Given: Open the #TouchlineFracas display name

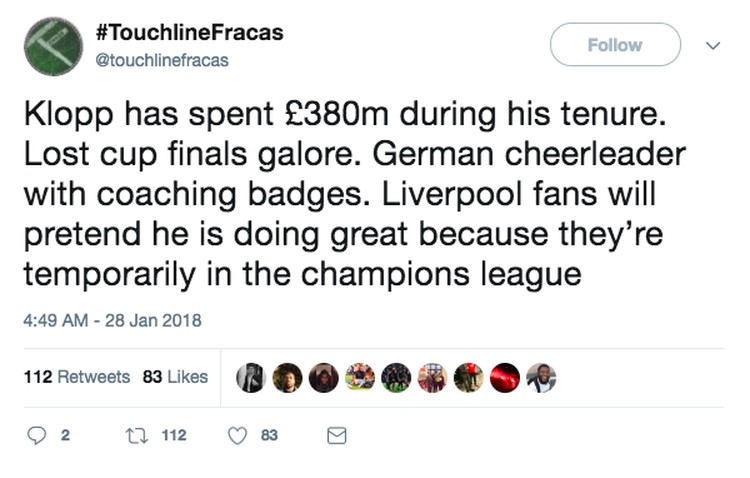Looking at the screenshot, I should [x=189, y=32].
